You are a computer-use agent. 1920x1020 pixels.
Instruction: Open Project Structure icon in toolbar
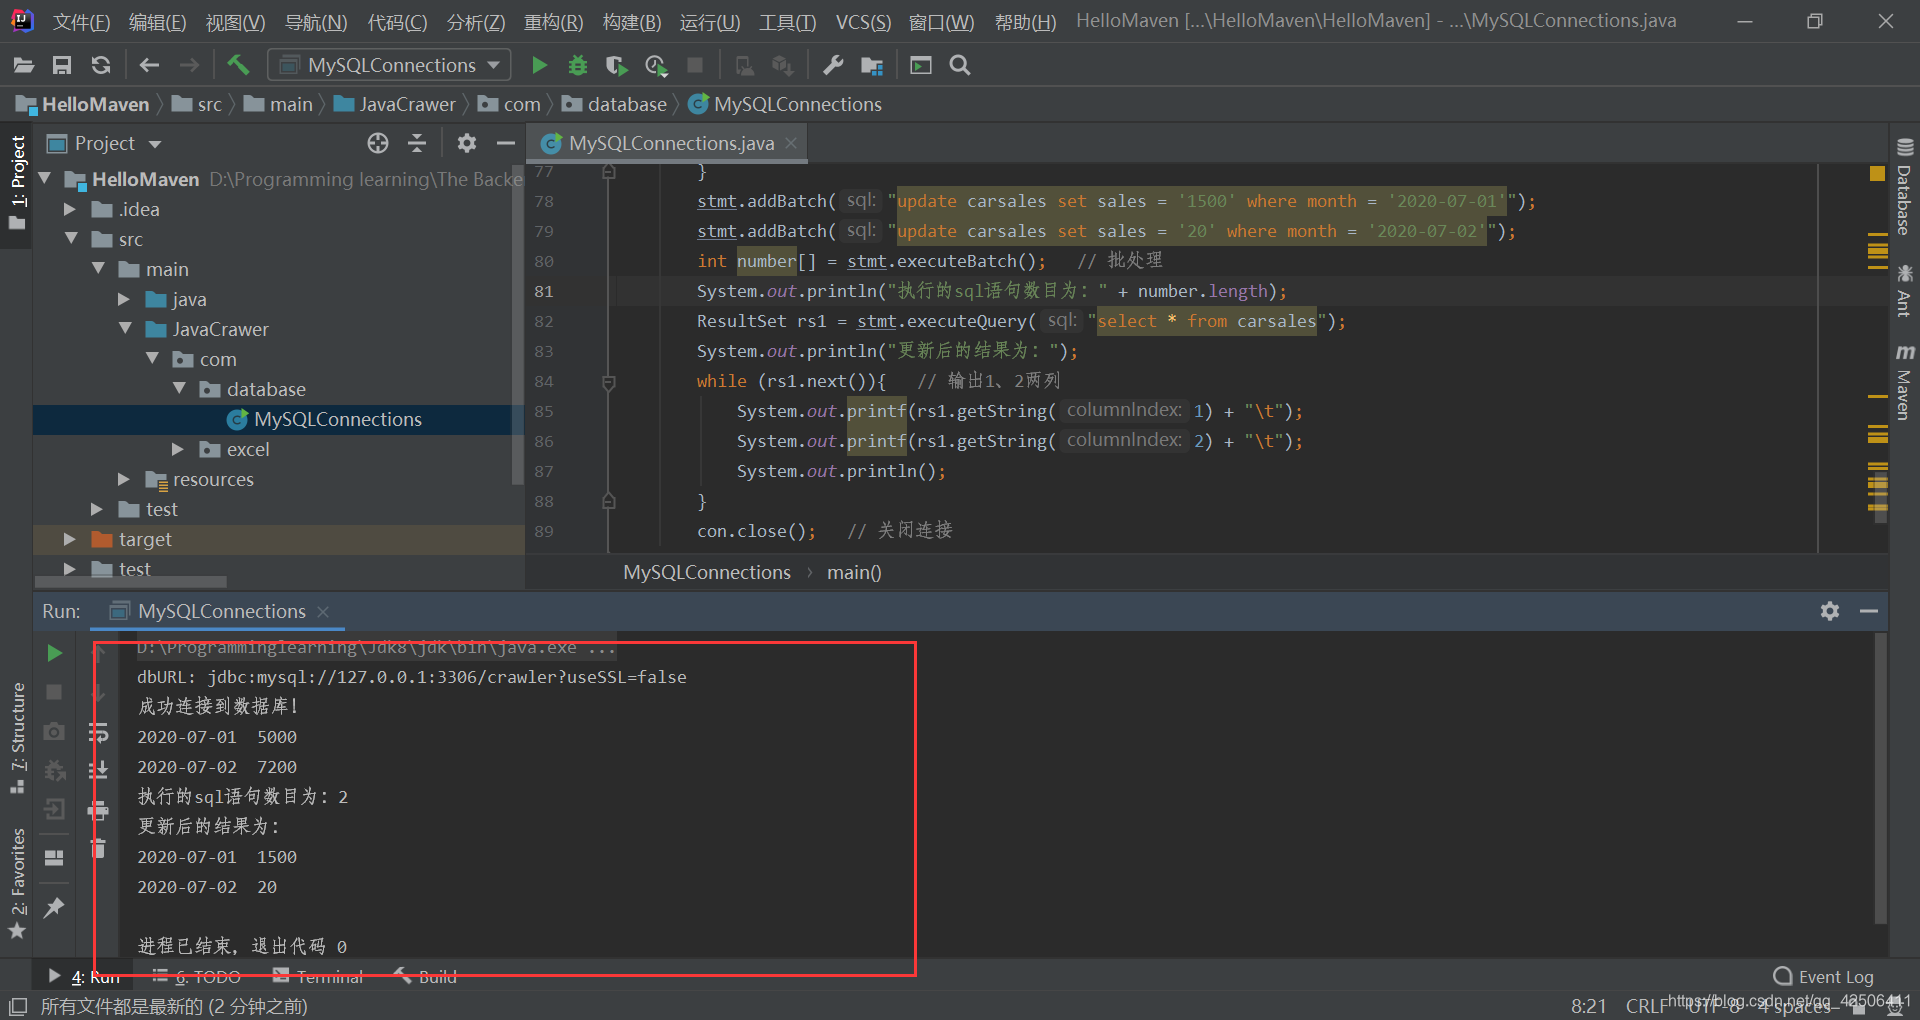[872, 66]
